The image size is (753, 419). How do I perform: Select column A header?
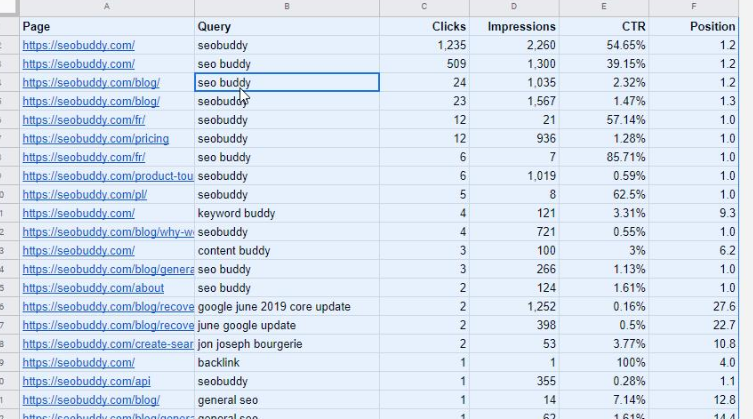[x=107, y=7]
